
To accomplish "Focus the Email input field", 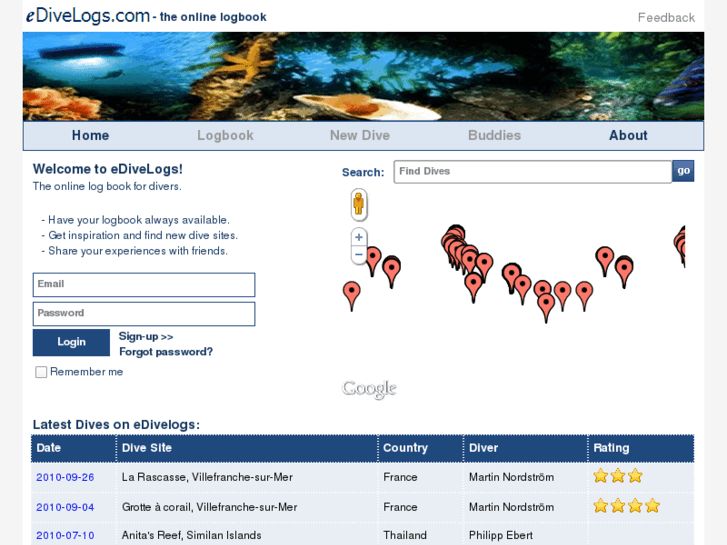I will (x=144, y=285).
